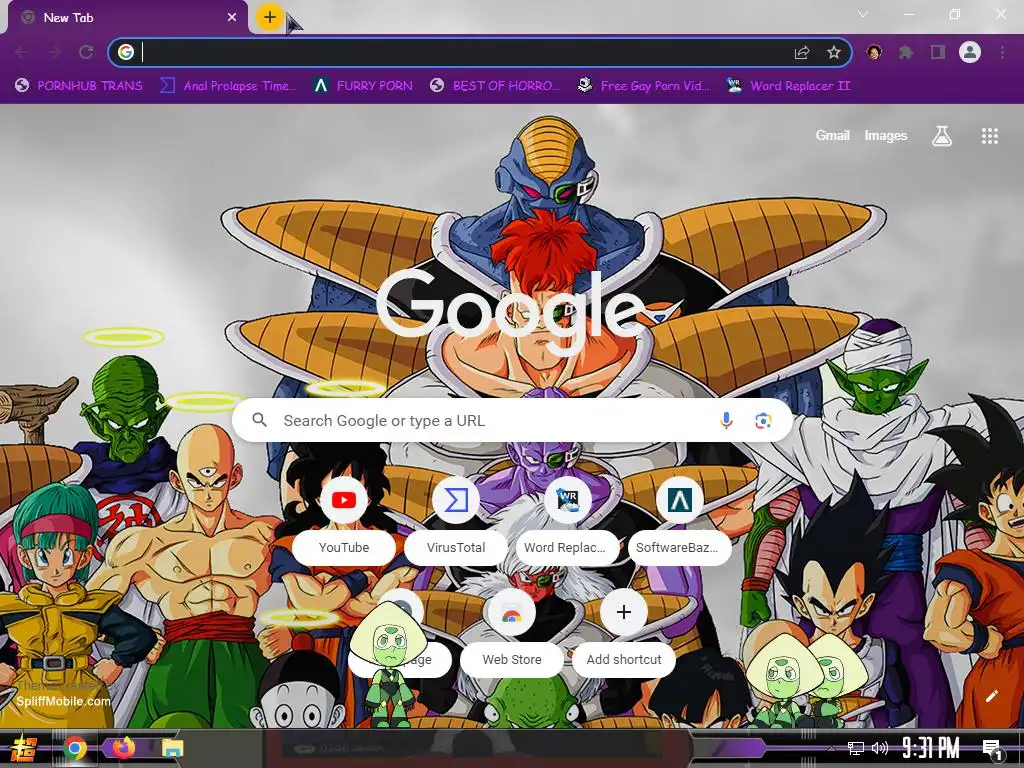Open the network tray icon
The image size is (1024, 768).
pyautogui.click(x=855, y=748)
